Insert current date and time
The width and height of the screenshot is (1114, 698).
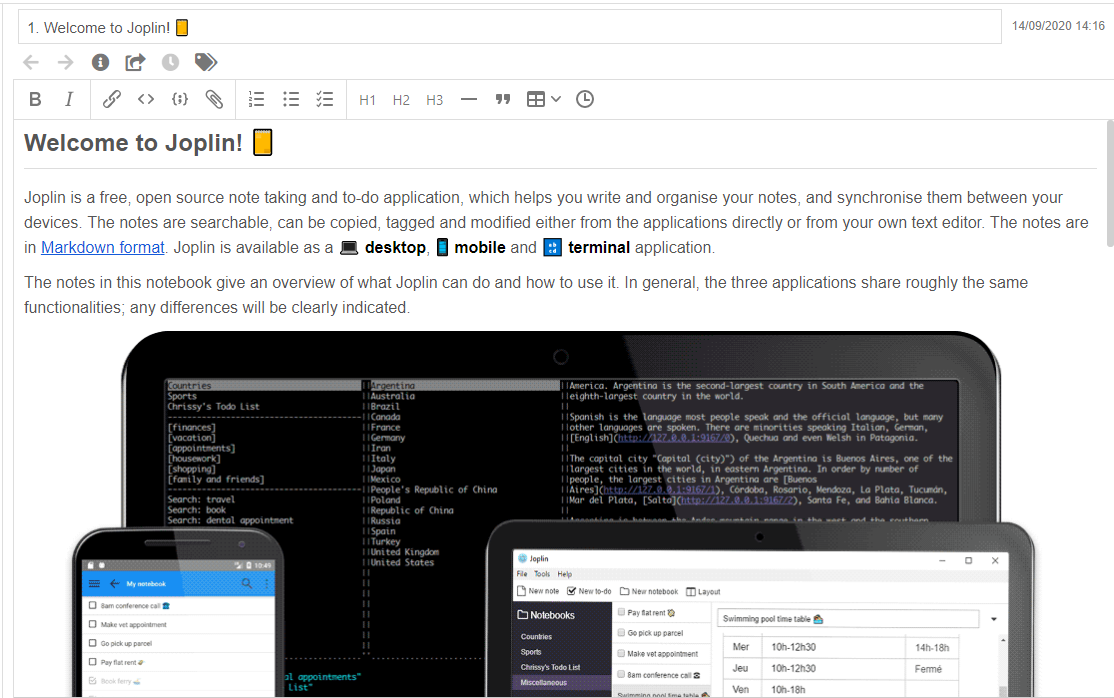(x=585, y=100)
